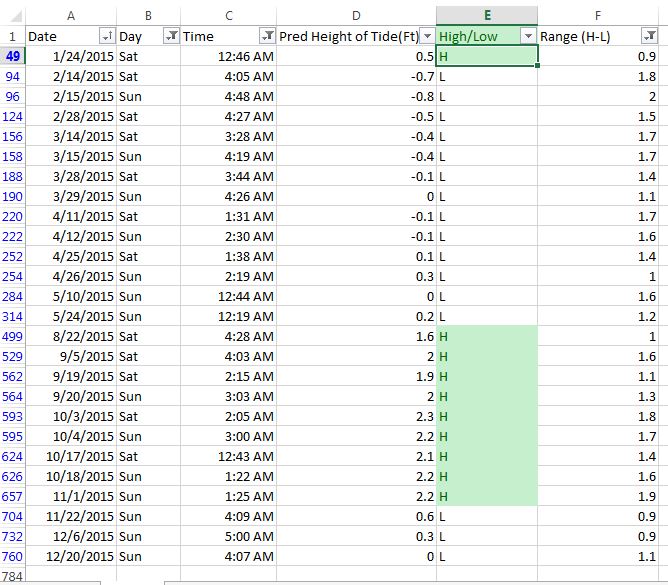Click the 12/20/2015 date cell

point(70,556)
